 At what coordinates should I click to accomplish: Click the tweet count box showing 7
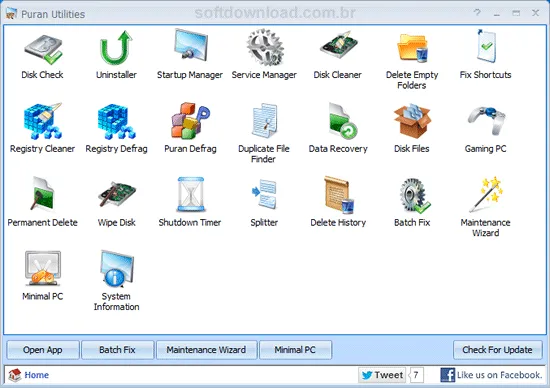416,375
